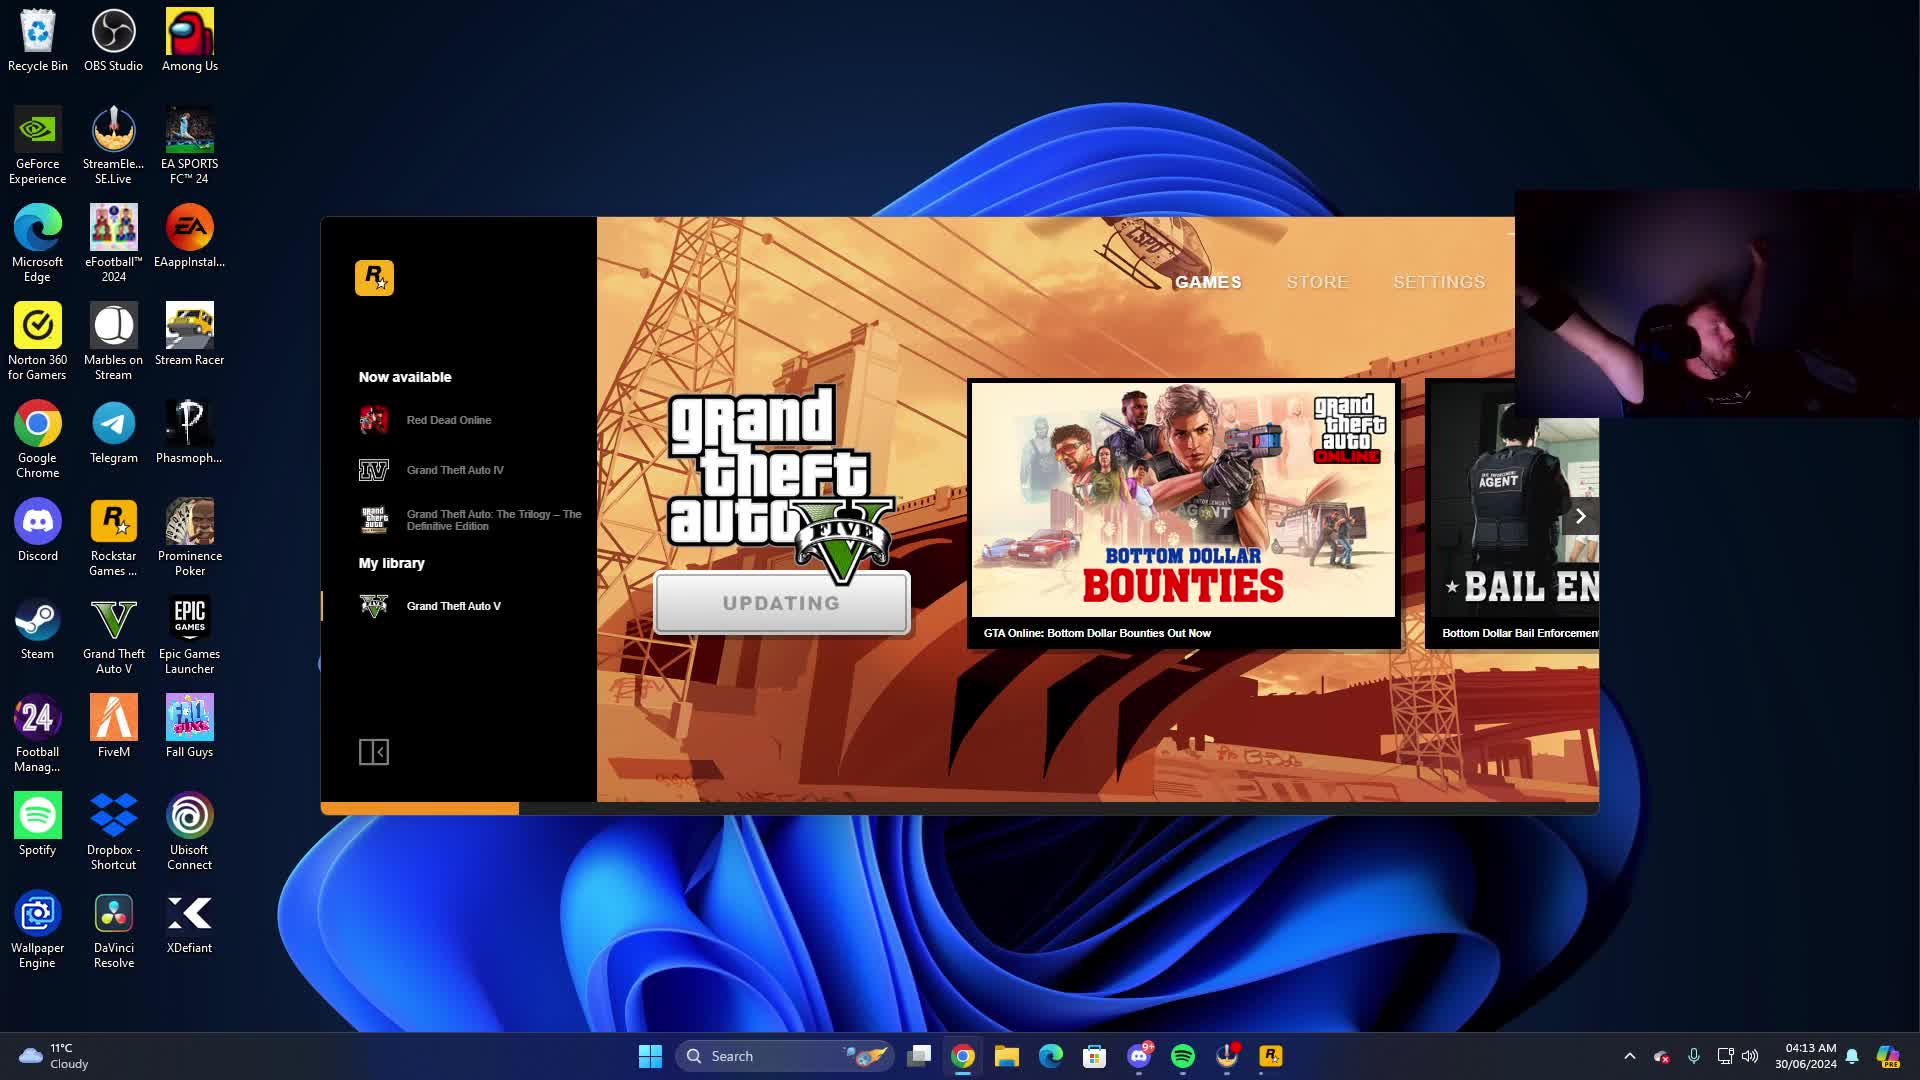Image resolution: width=1920 pixels, height=1080 pixels.
Task: Select Grand Theft Auto V in My library
Action: click(453, 606)
